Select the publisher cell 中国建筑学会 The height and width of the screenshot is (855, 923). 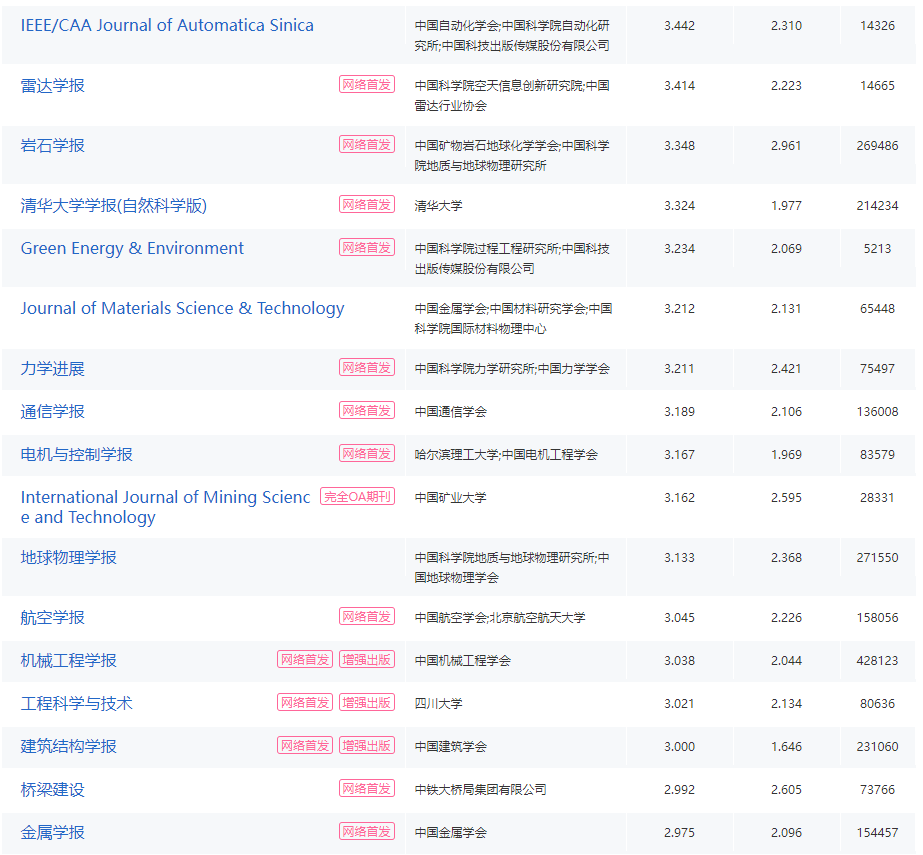click(x=451, y=747)
